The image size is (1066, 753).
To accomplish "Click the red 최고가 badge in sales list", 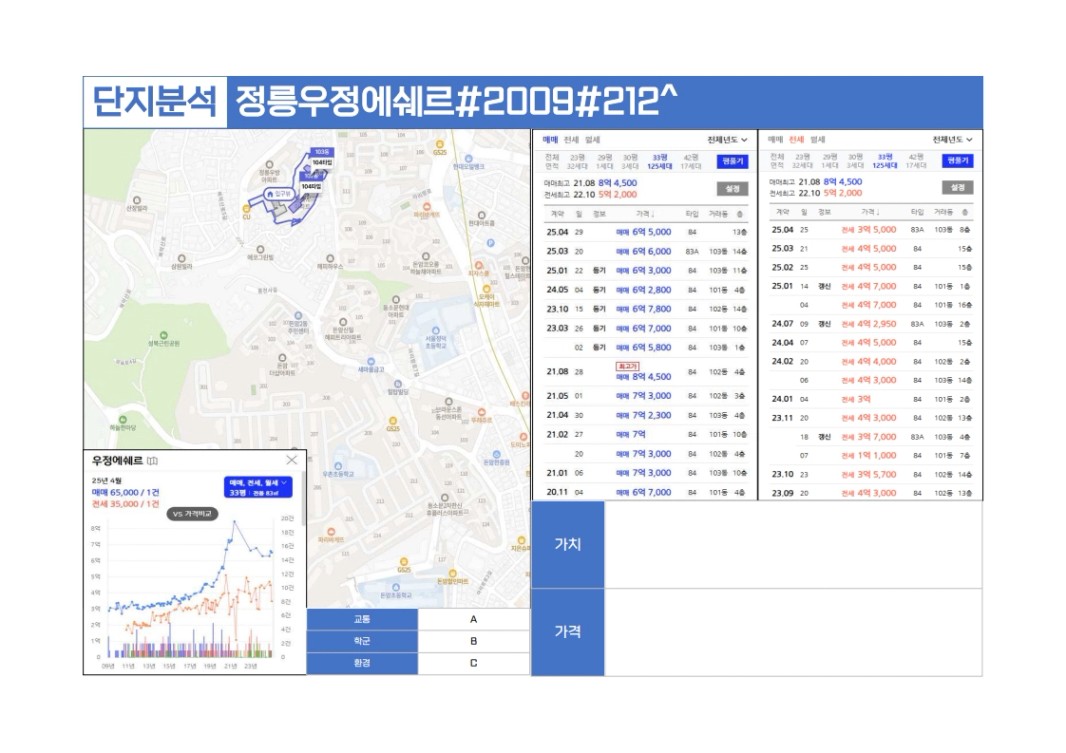I will click(x=627, y=366).
